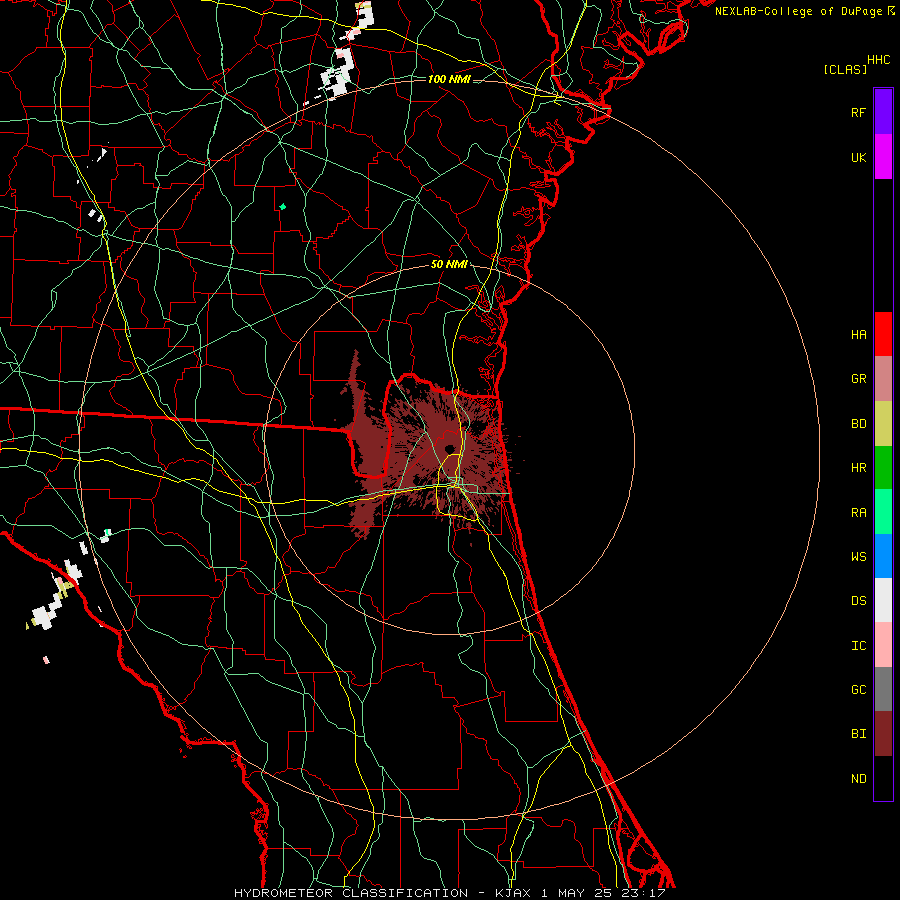Click the HA legend label

(858, 334)
